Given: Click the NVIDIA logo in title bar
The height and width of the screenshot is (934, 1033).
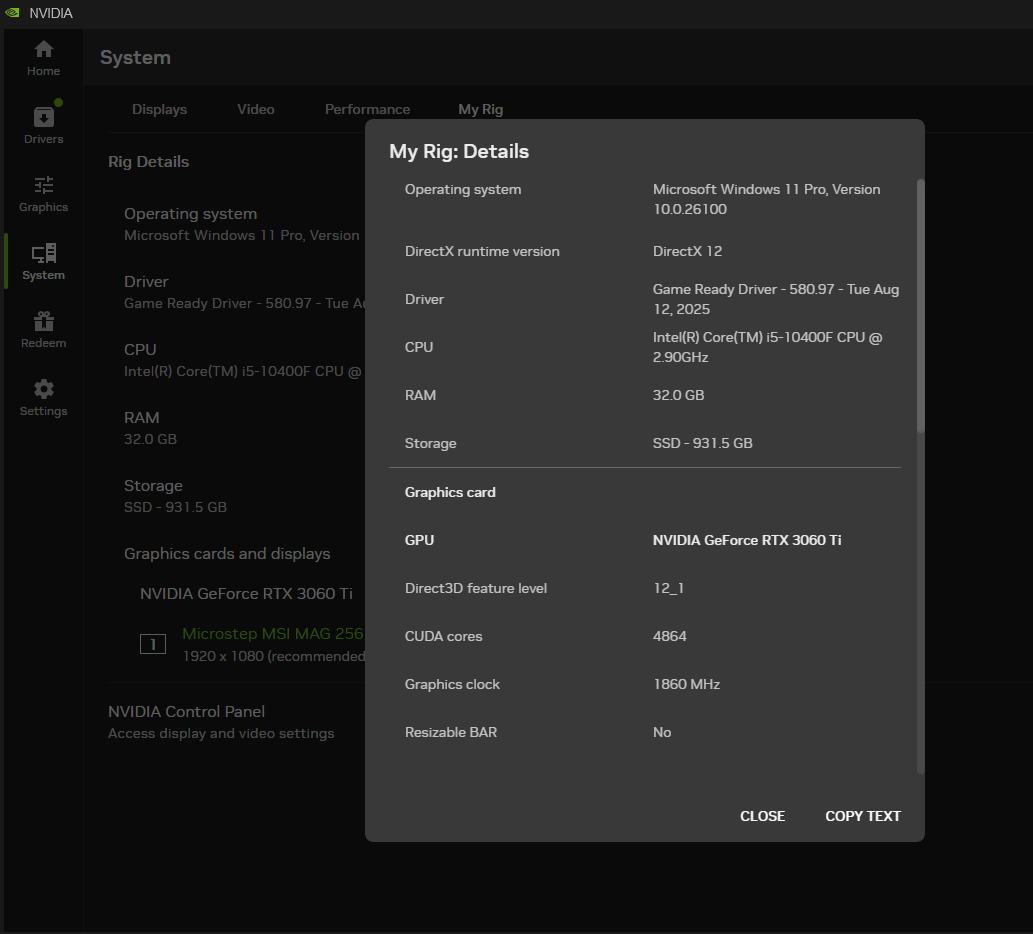Looking at the screenshot, I should pos(12,13).
